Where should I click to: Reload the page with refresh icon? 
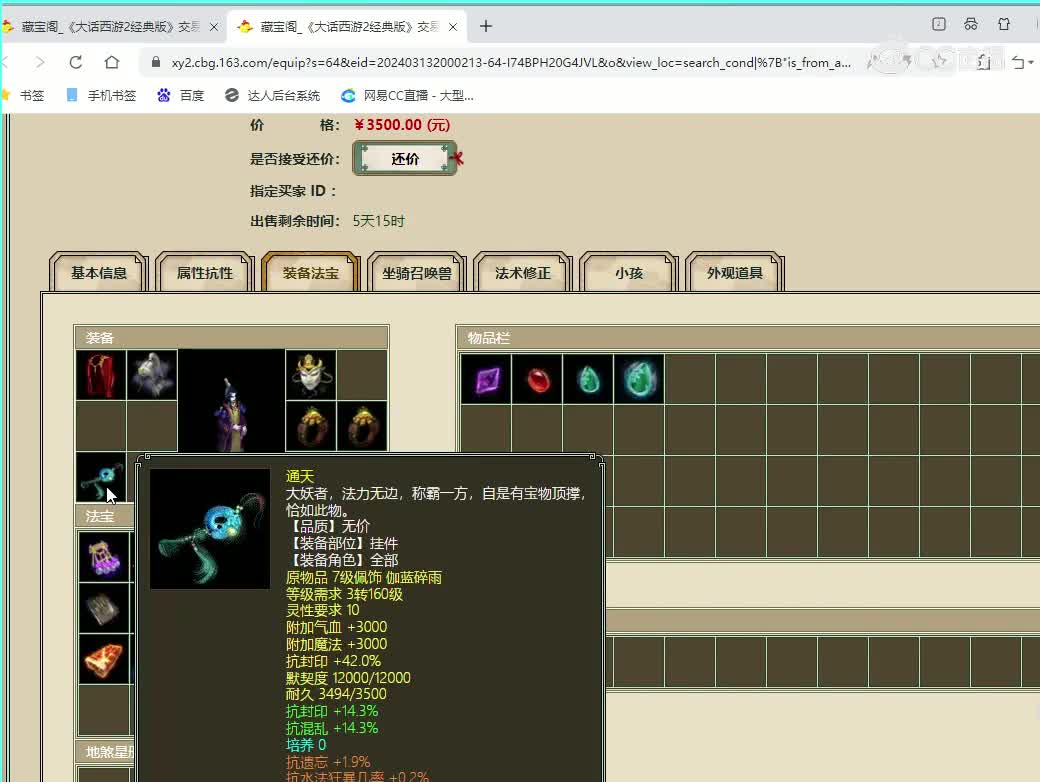(x=76, y=62)
